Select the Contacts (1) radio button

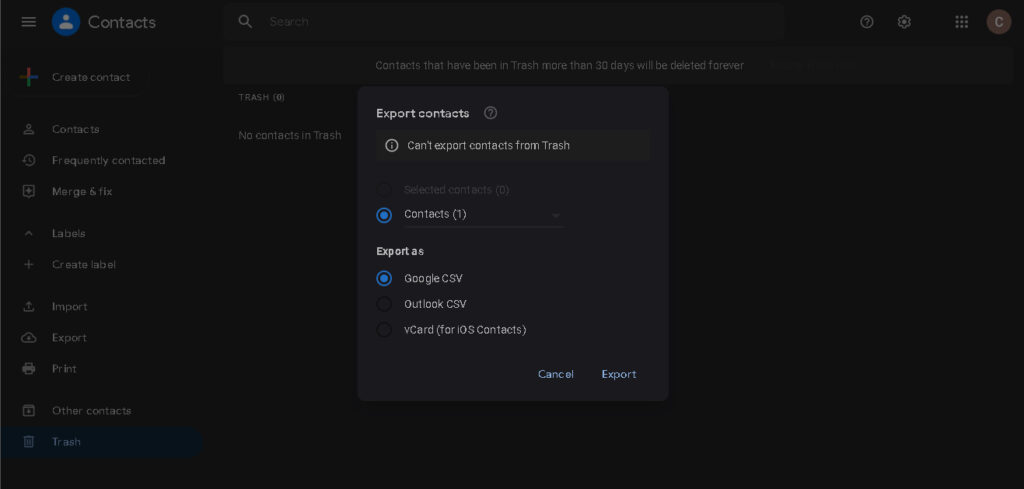pos(384,215)
